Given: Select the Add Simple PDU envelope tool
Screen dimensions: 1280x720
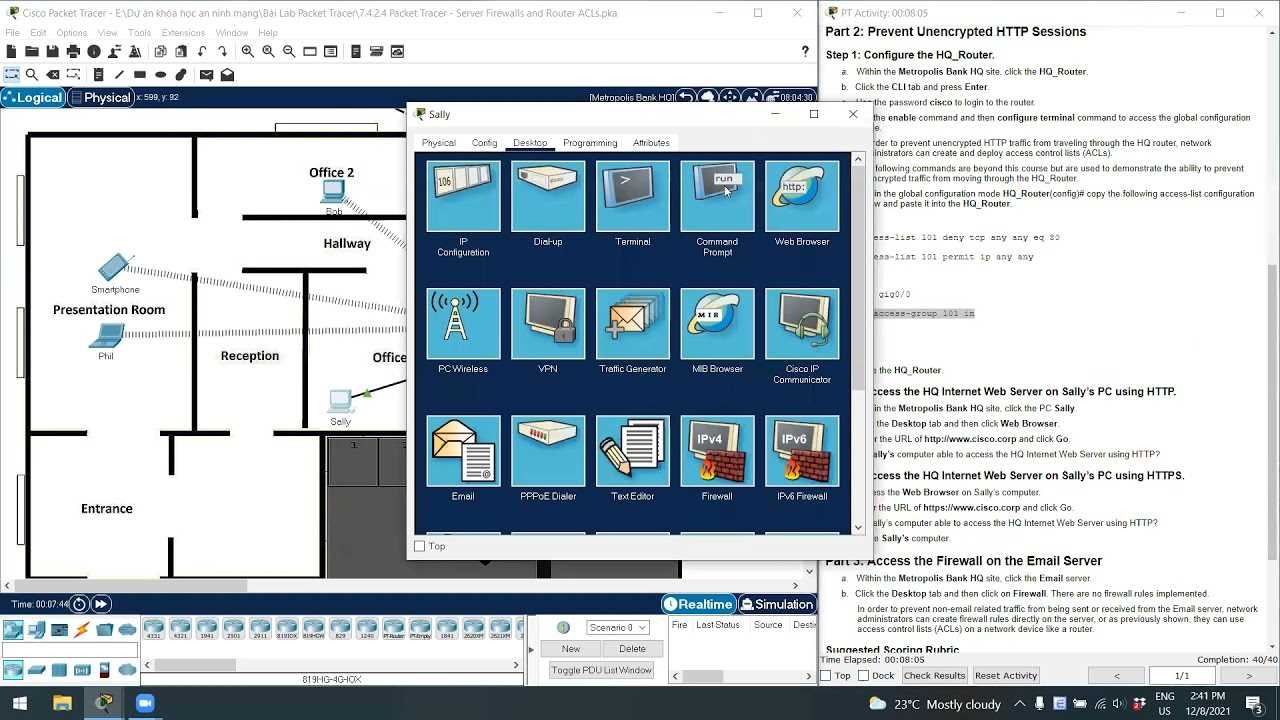Looking at the screenshot, I should tap(206, 75).
